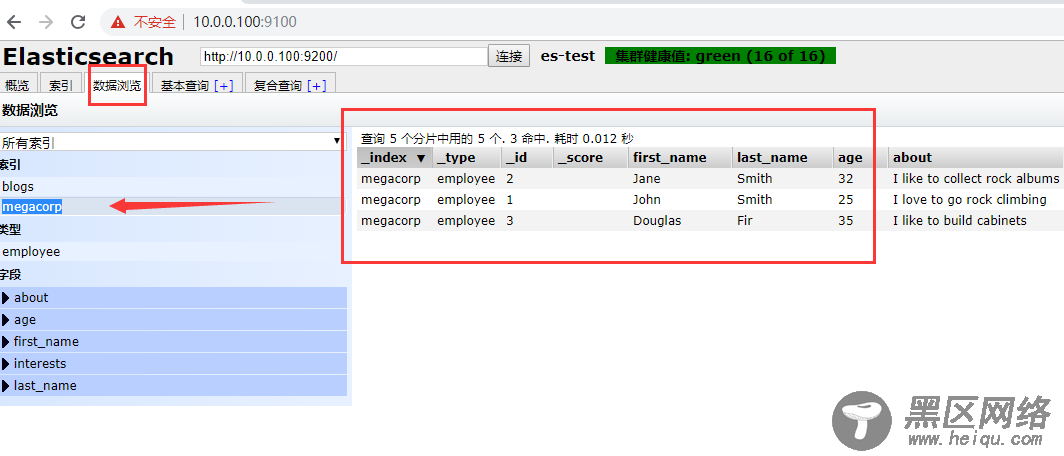Sort by the first_name table column header
The image size is (1064, 456).
[x=681, y=157]
